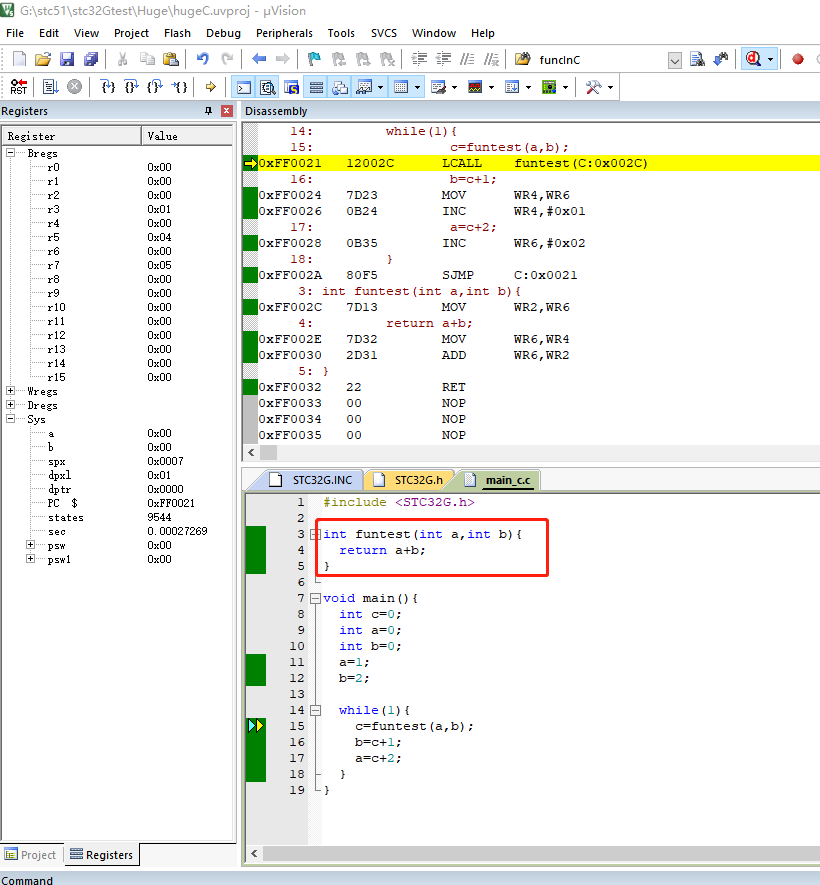The height and width of the screenshot is (885, 820).
Task: Pin the Registers panel with the pushpin
Action: click(x=208, y=111)
